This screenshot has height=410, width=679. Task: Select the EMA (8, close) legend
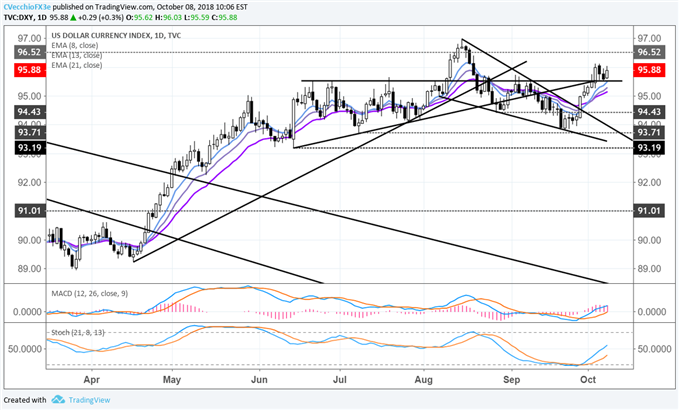(x=74, y=45)
